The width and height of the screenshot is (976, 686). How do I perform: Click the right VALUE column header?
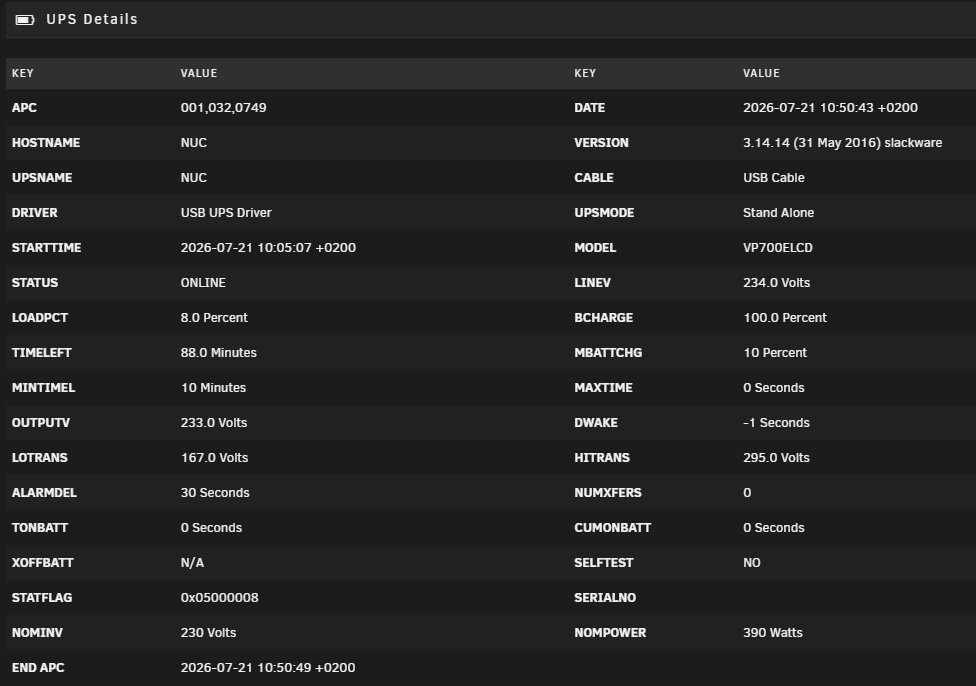tap(761, 73)
